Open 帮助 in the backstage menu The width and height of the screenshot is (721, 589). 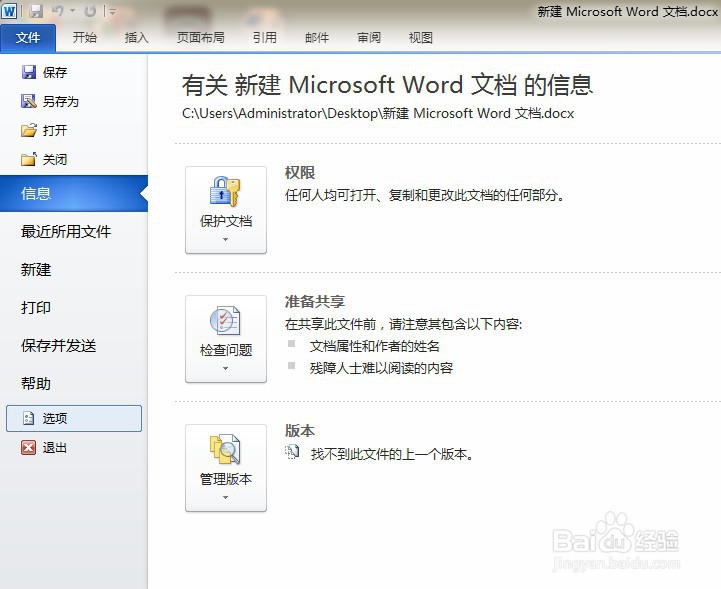pyautogui.click(x=36, y=383)
